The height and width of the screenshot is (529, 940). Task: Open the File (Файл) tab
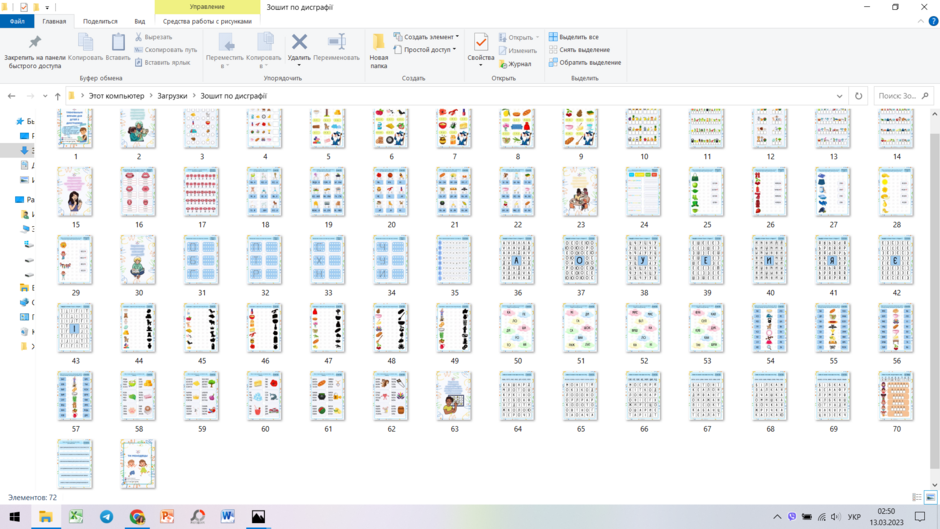[x=17, y=21]
